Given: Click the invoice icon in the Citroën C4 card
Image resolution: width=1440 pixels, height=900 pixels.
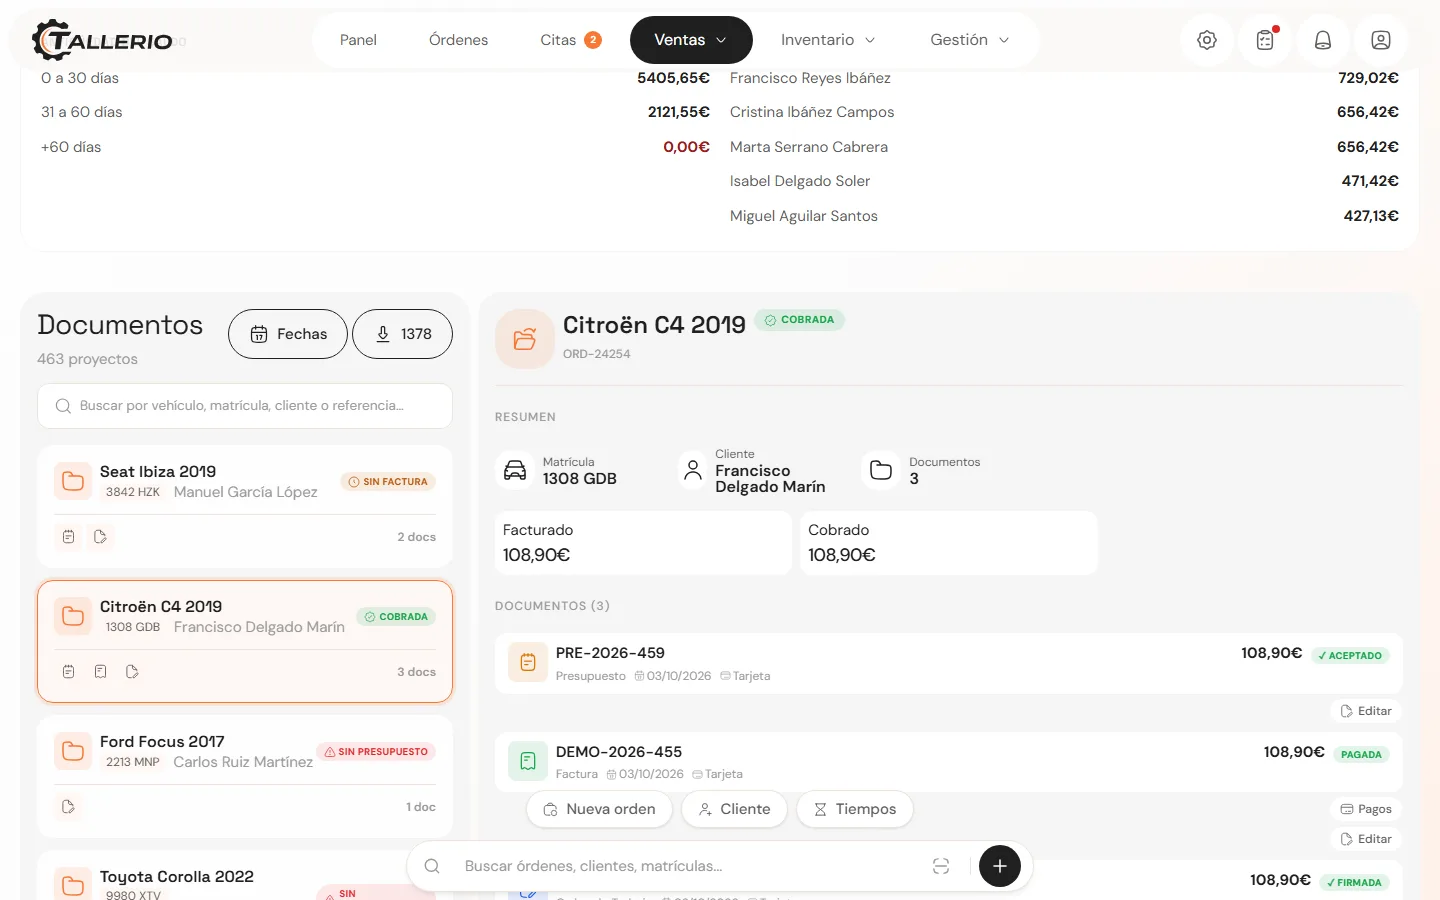Looking at the screenshot, I should coord(100,672).
